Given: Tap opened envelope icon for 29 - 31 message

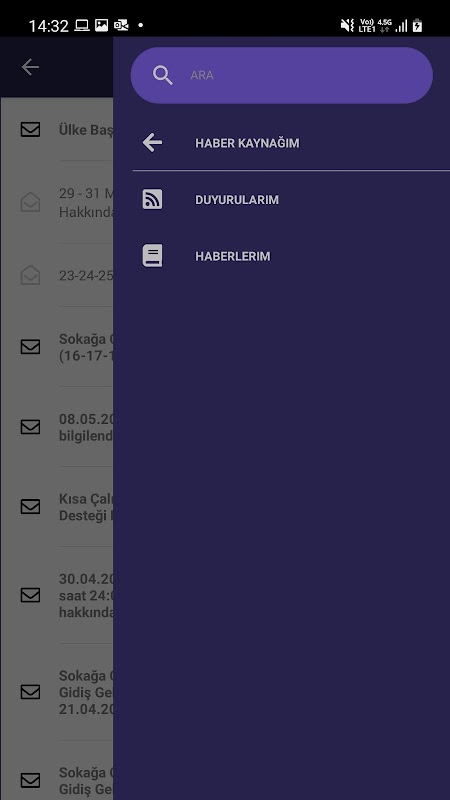Looking at the screenshot, I should (x=30, y=202).
